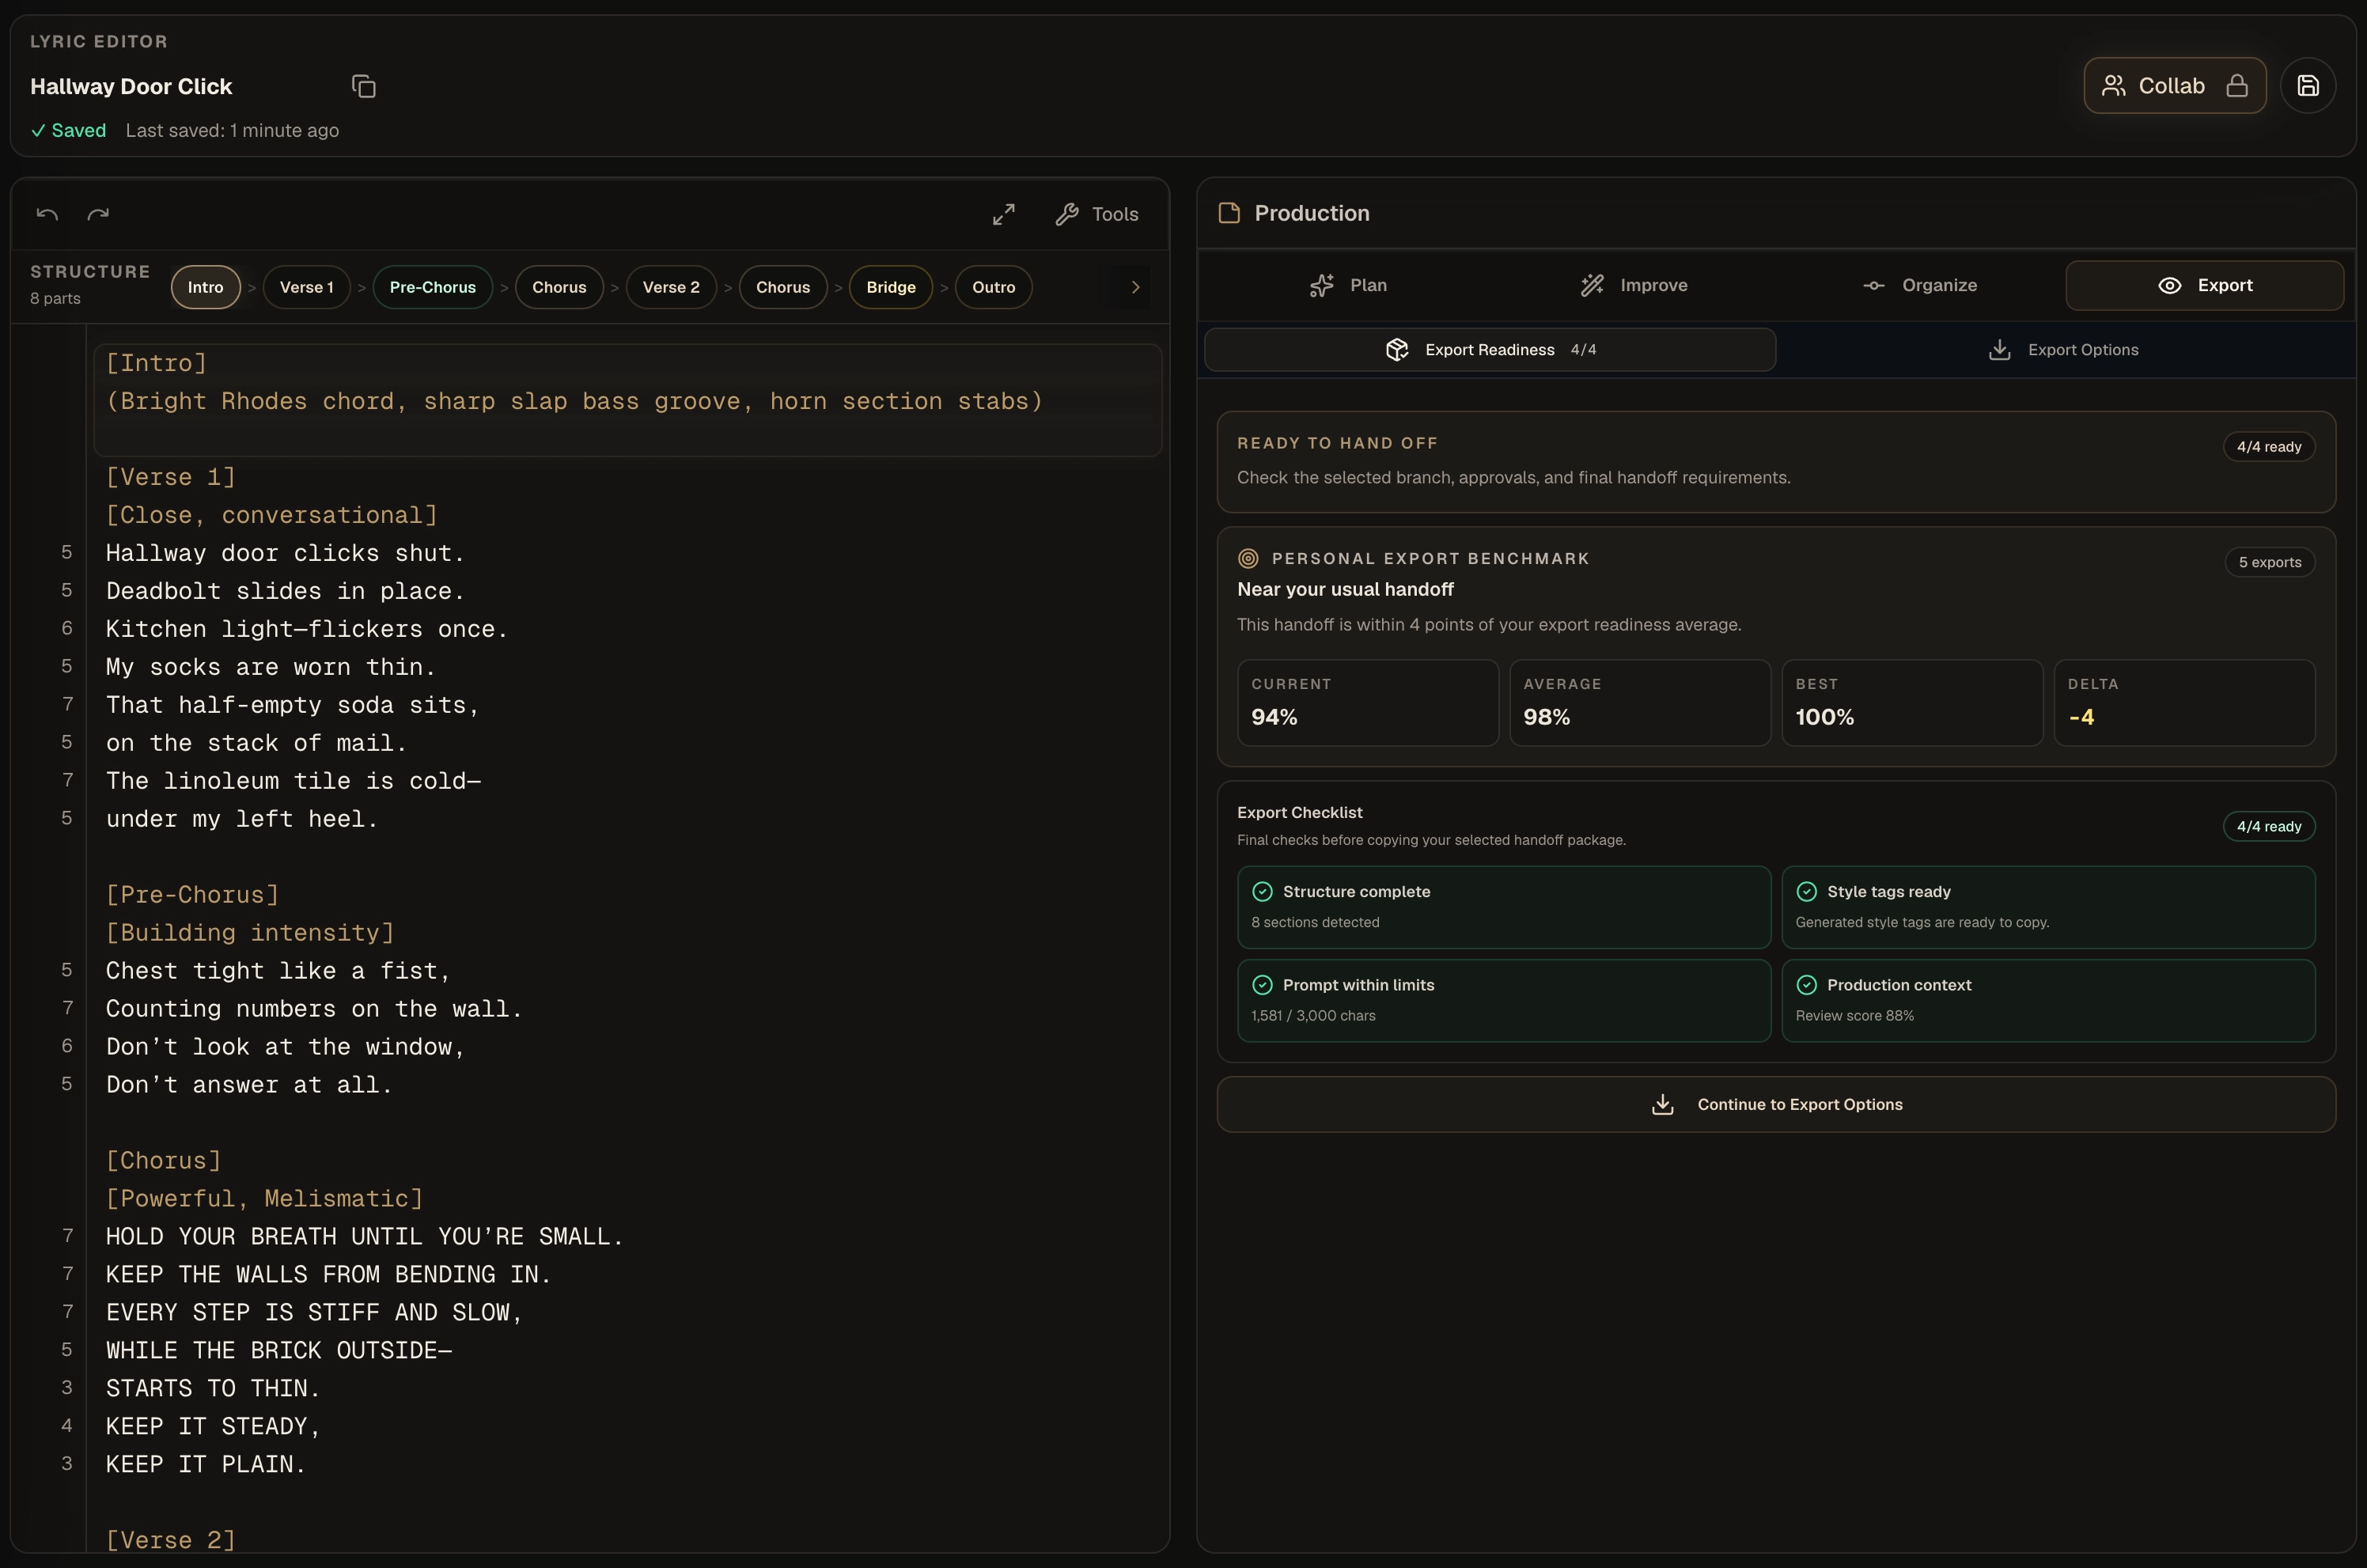Click the DELTA -4 stat card

point(2184,702)
